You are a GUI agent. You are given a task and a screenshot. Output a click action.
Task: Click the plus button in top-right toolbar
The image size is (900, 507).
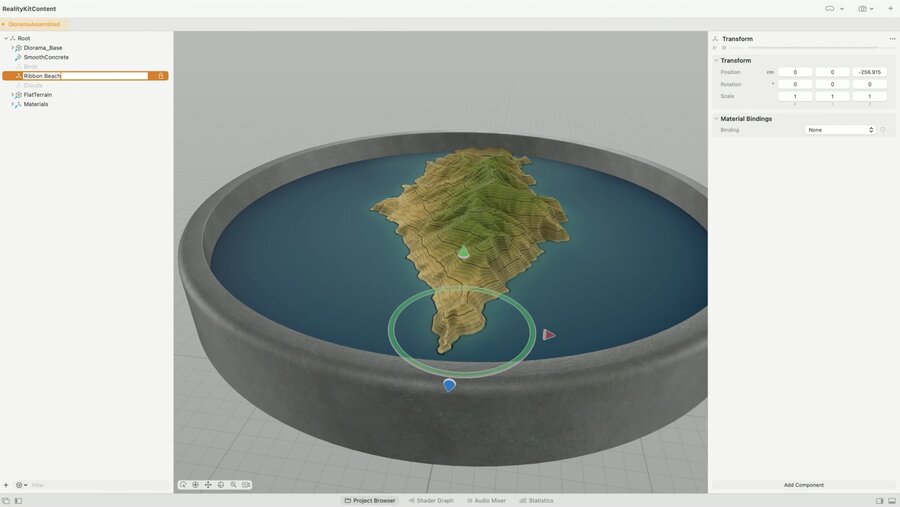coord(890,9)
